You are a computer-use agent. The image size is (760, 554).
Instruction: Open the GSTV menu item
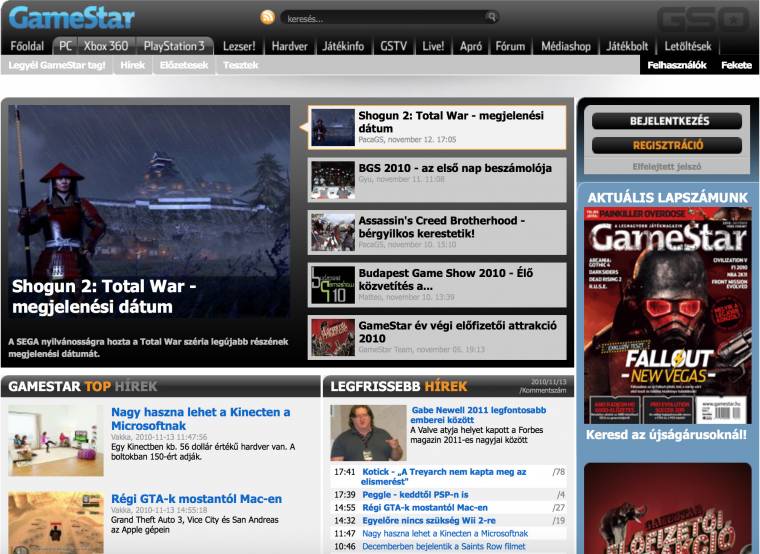pos(393,46)
